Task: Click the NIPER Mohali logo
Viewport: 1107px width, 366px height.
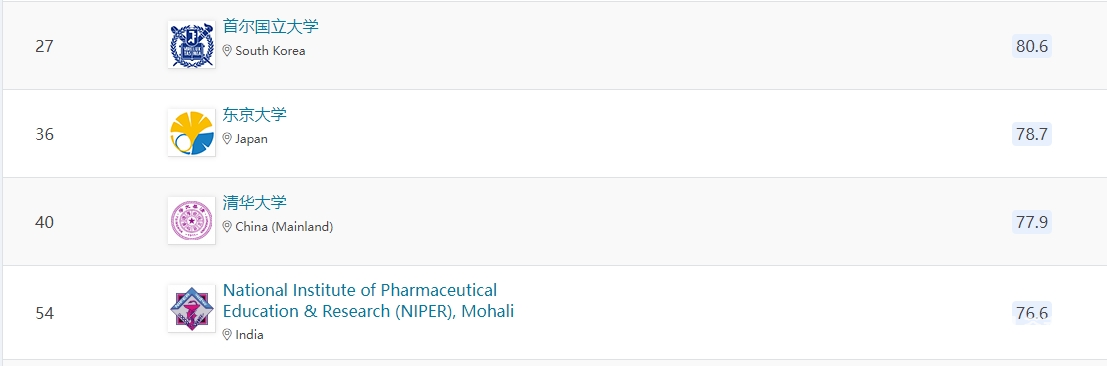Action: [x=191, y=309]
